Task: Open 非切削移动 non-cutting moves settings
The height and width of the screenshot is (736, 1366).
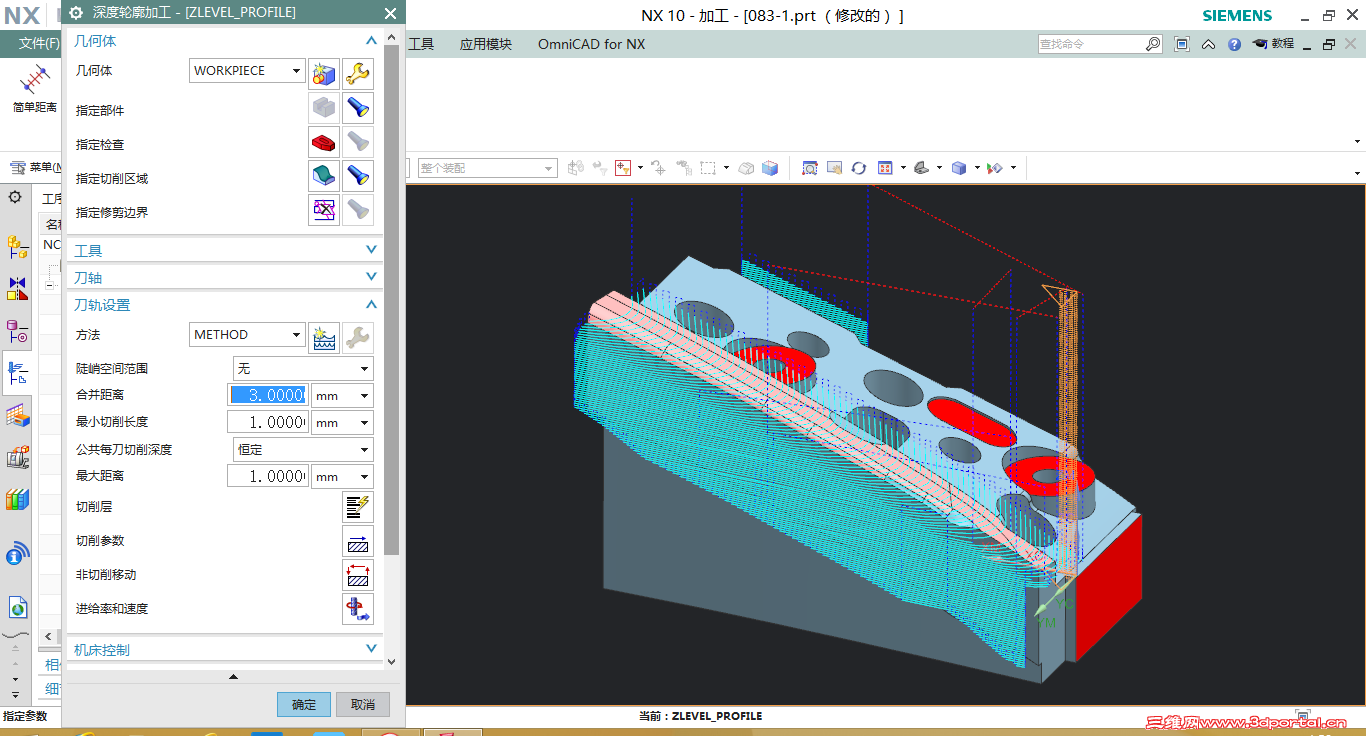Action: click(357, 575)
